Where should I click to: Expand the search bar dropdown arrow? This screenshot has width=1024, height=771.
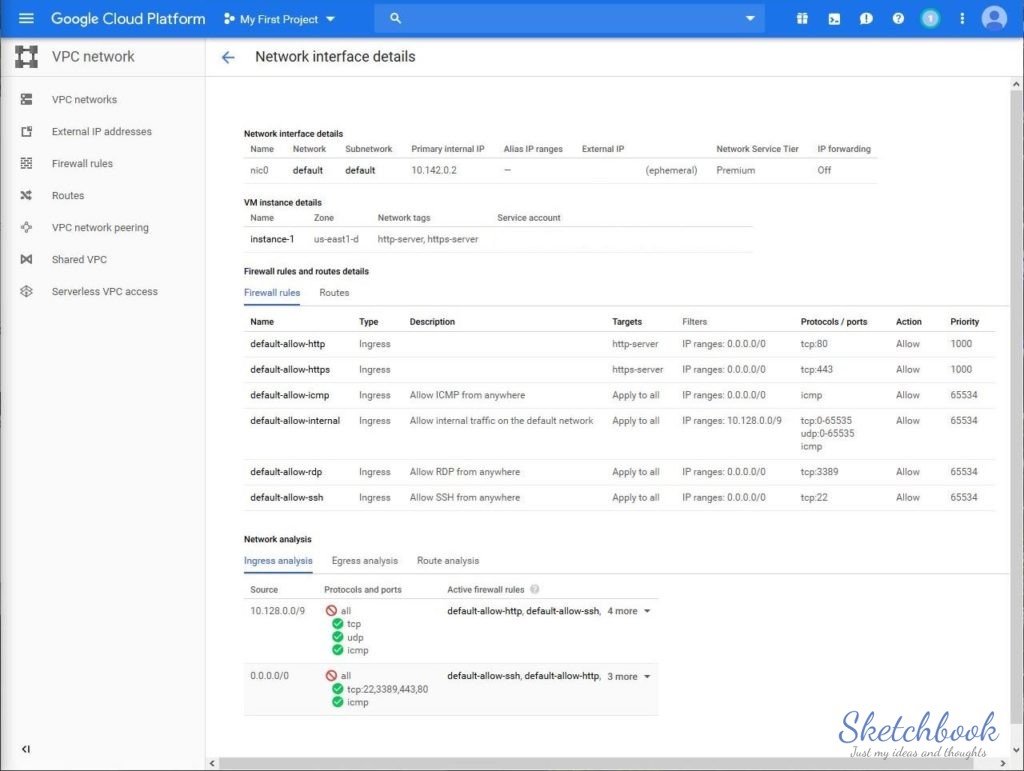(x=750, y=18)
